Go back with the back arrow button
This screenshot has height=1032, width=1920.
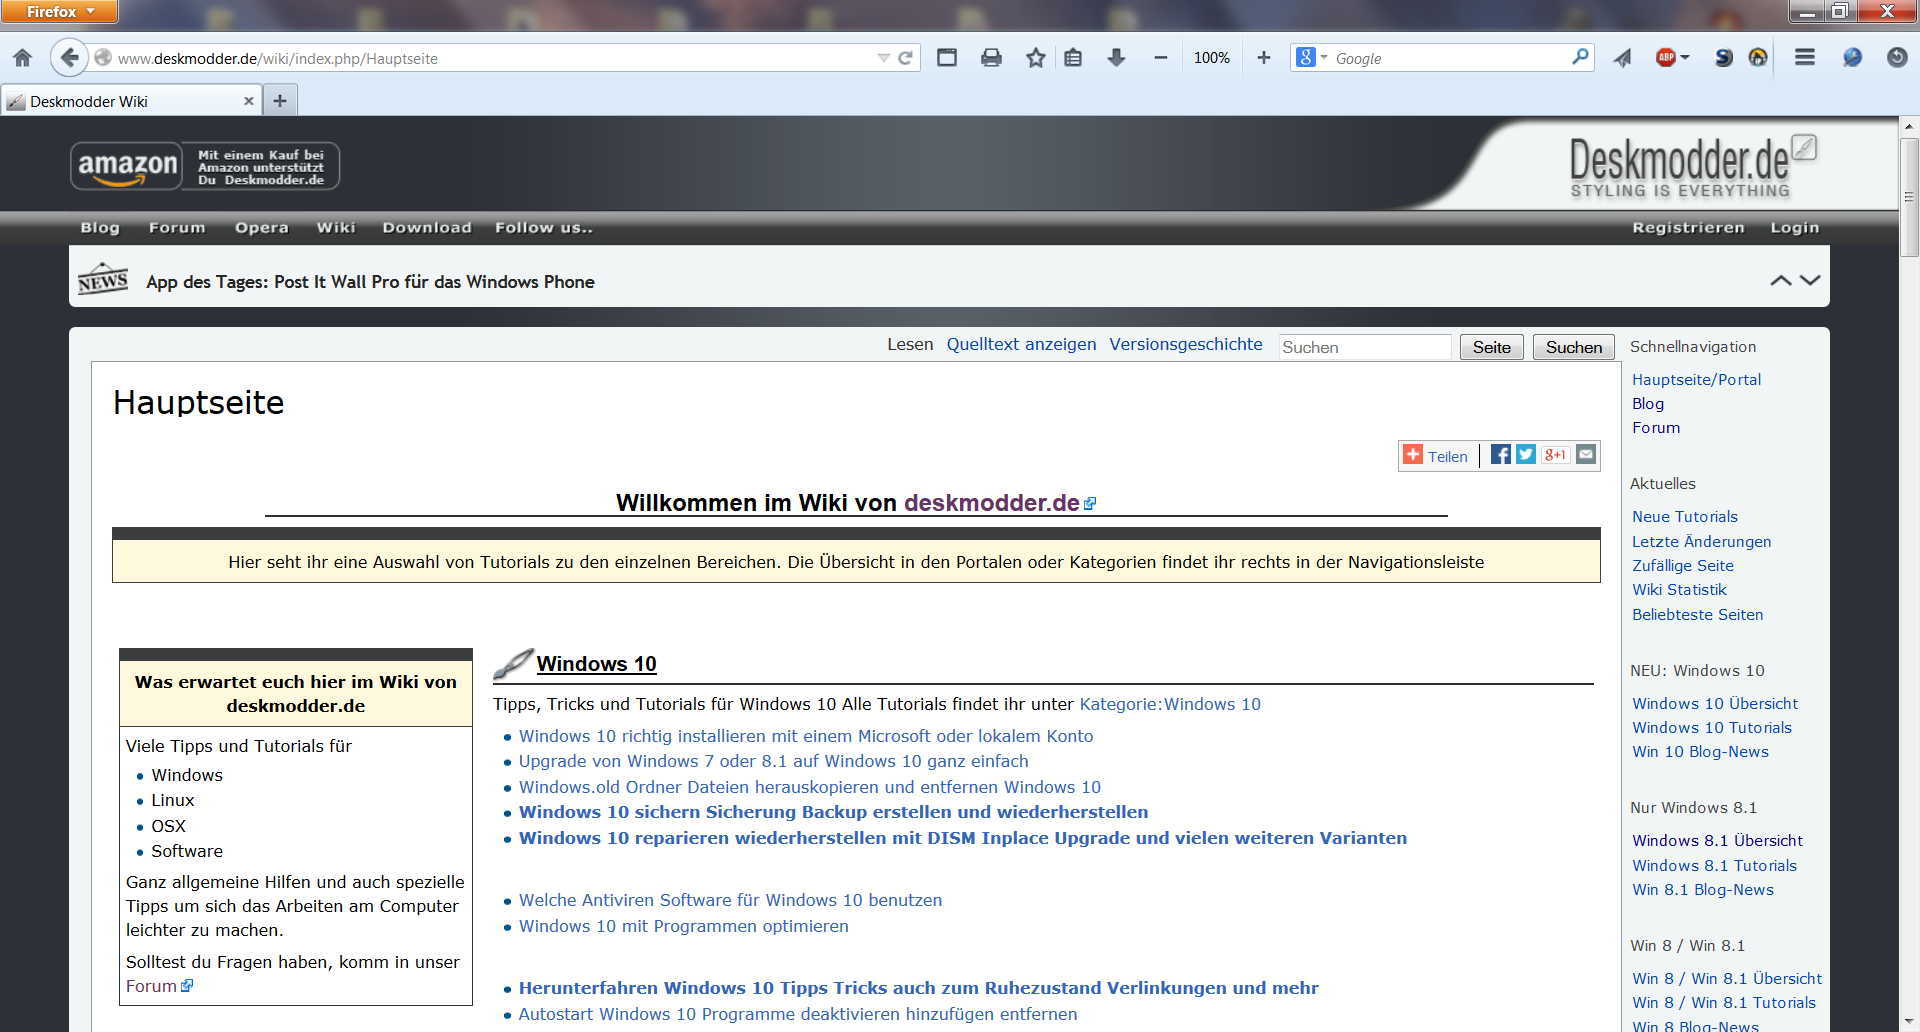tap(68, 58)
